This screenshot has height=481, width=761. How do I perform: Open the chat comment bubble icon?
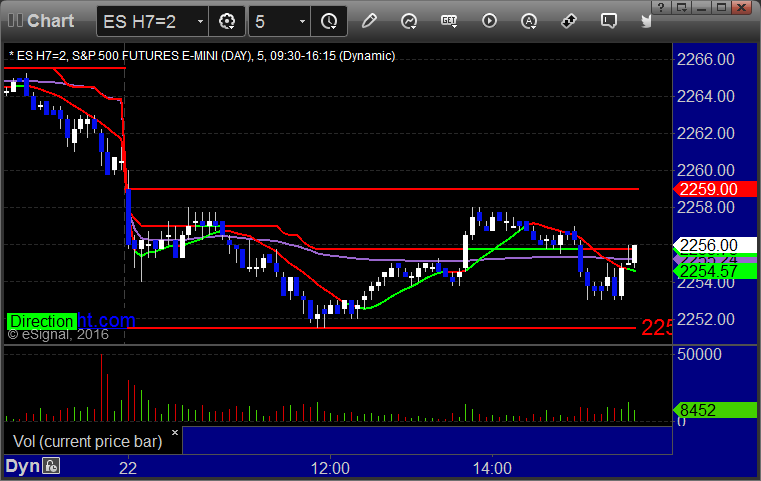tap(609, 21)
